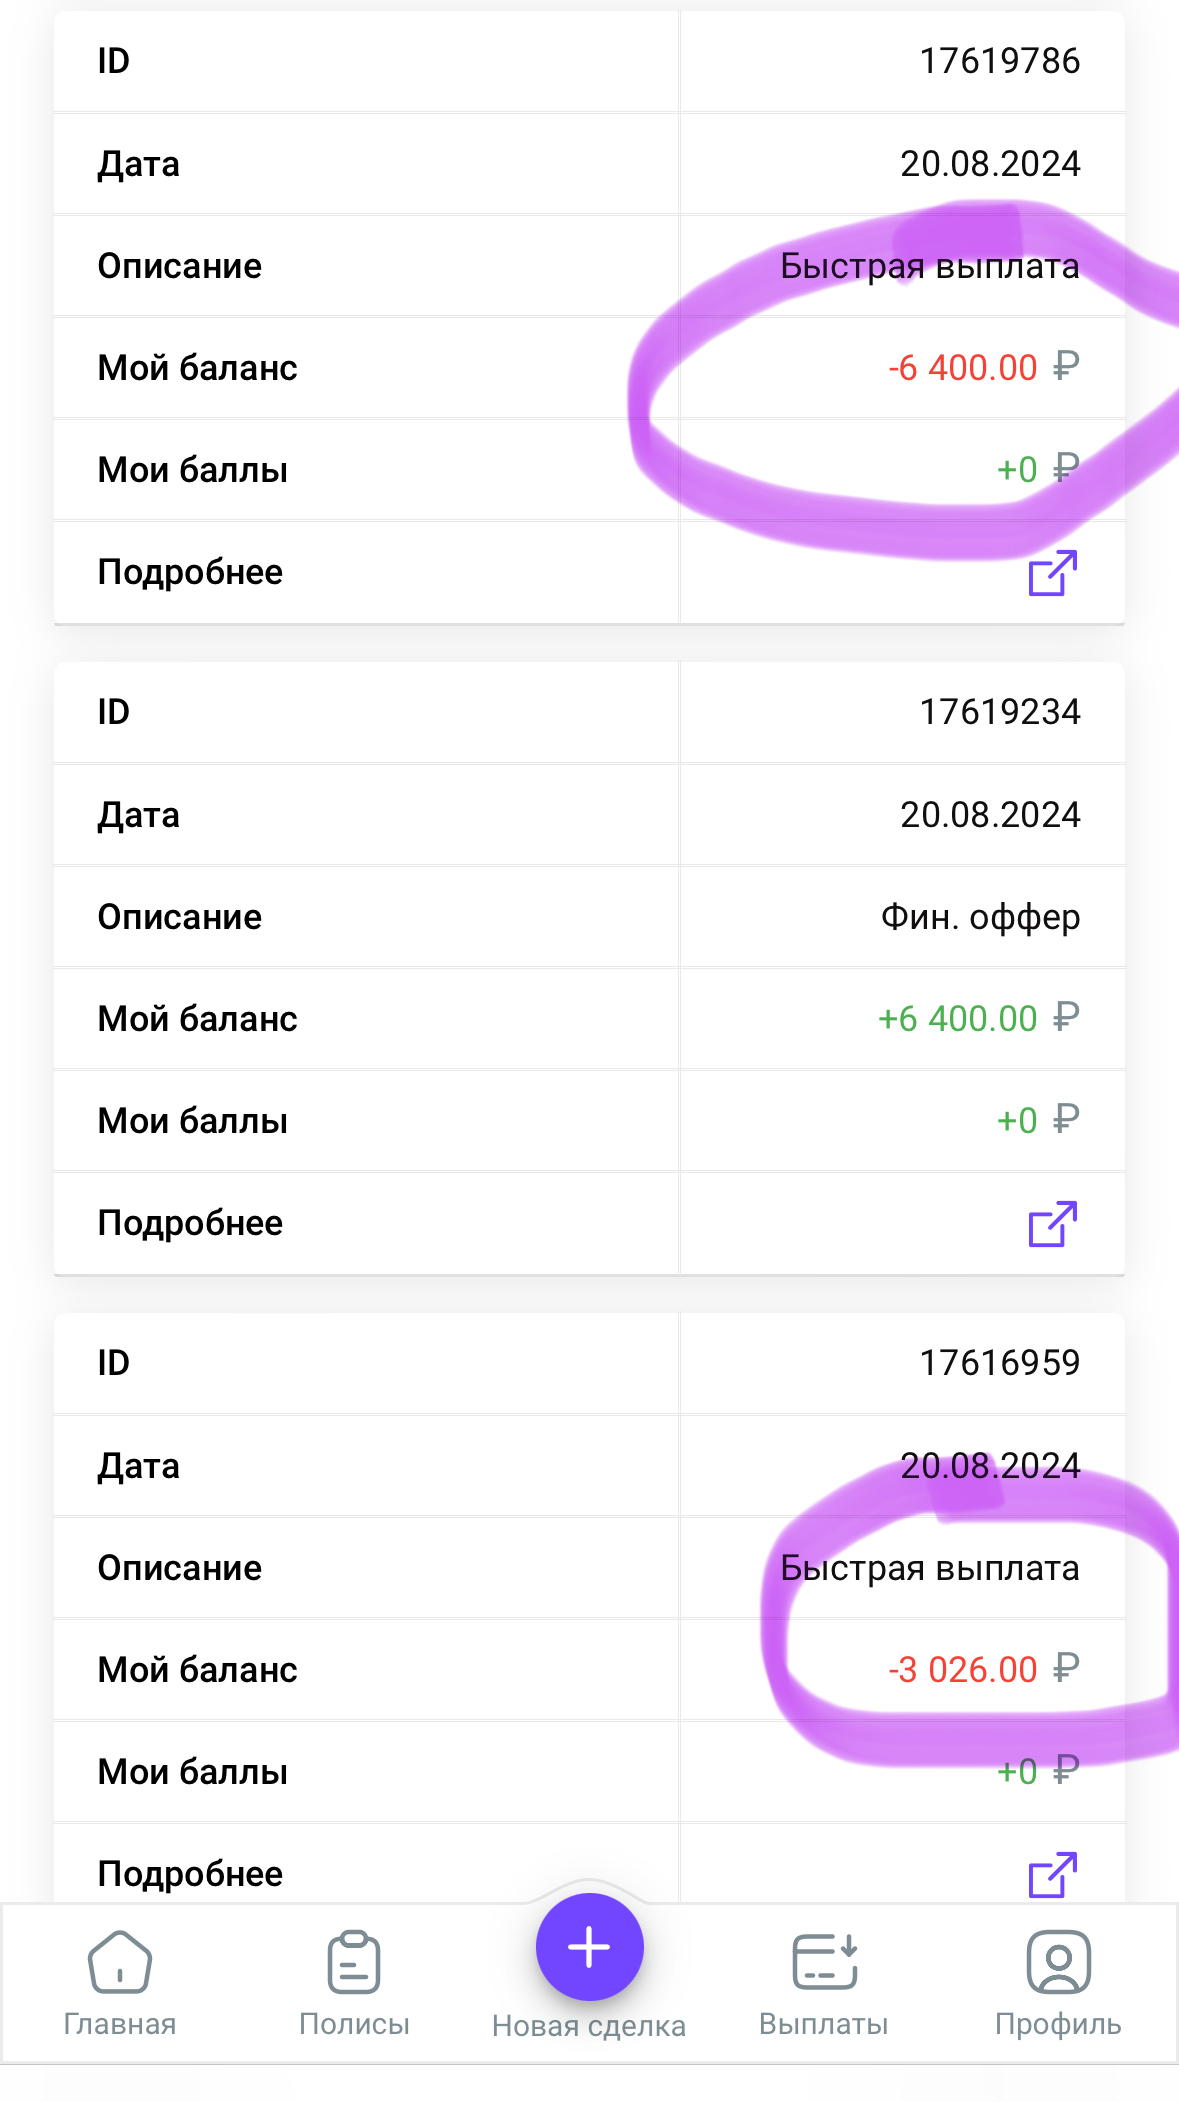
Task: Tap the purple plus new deal button
Action: point(589,1947)
